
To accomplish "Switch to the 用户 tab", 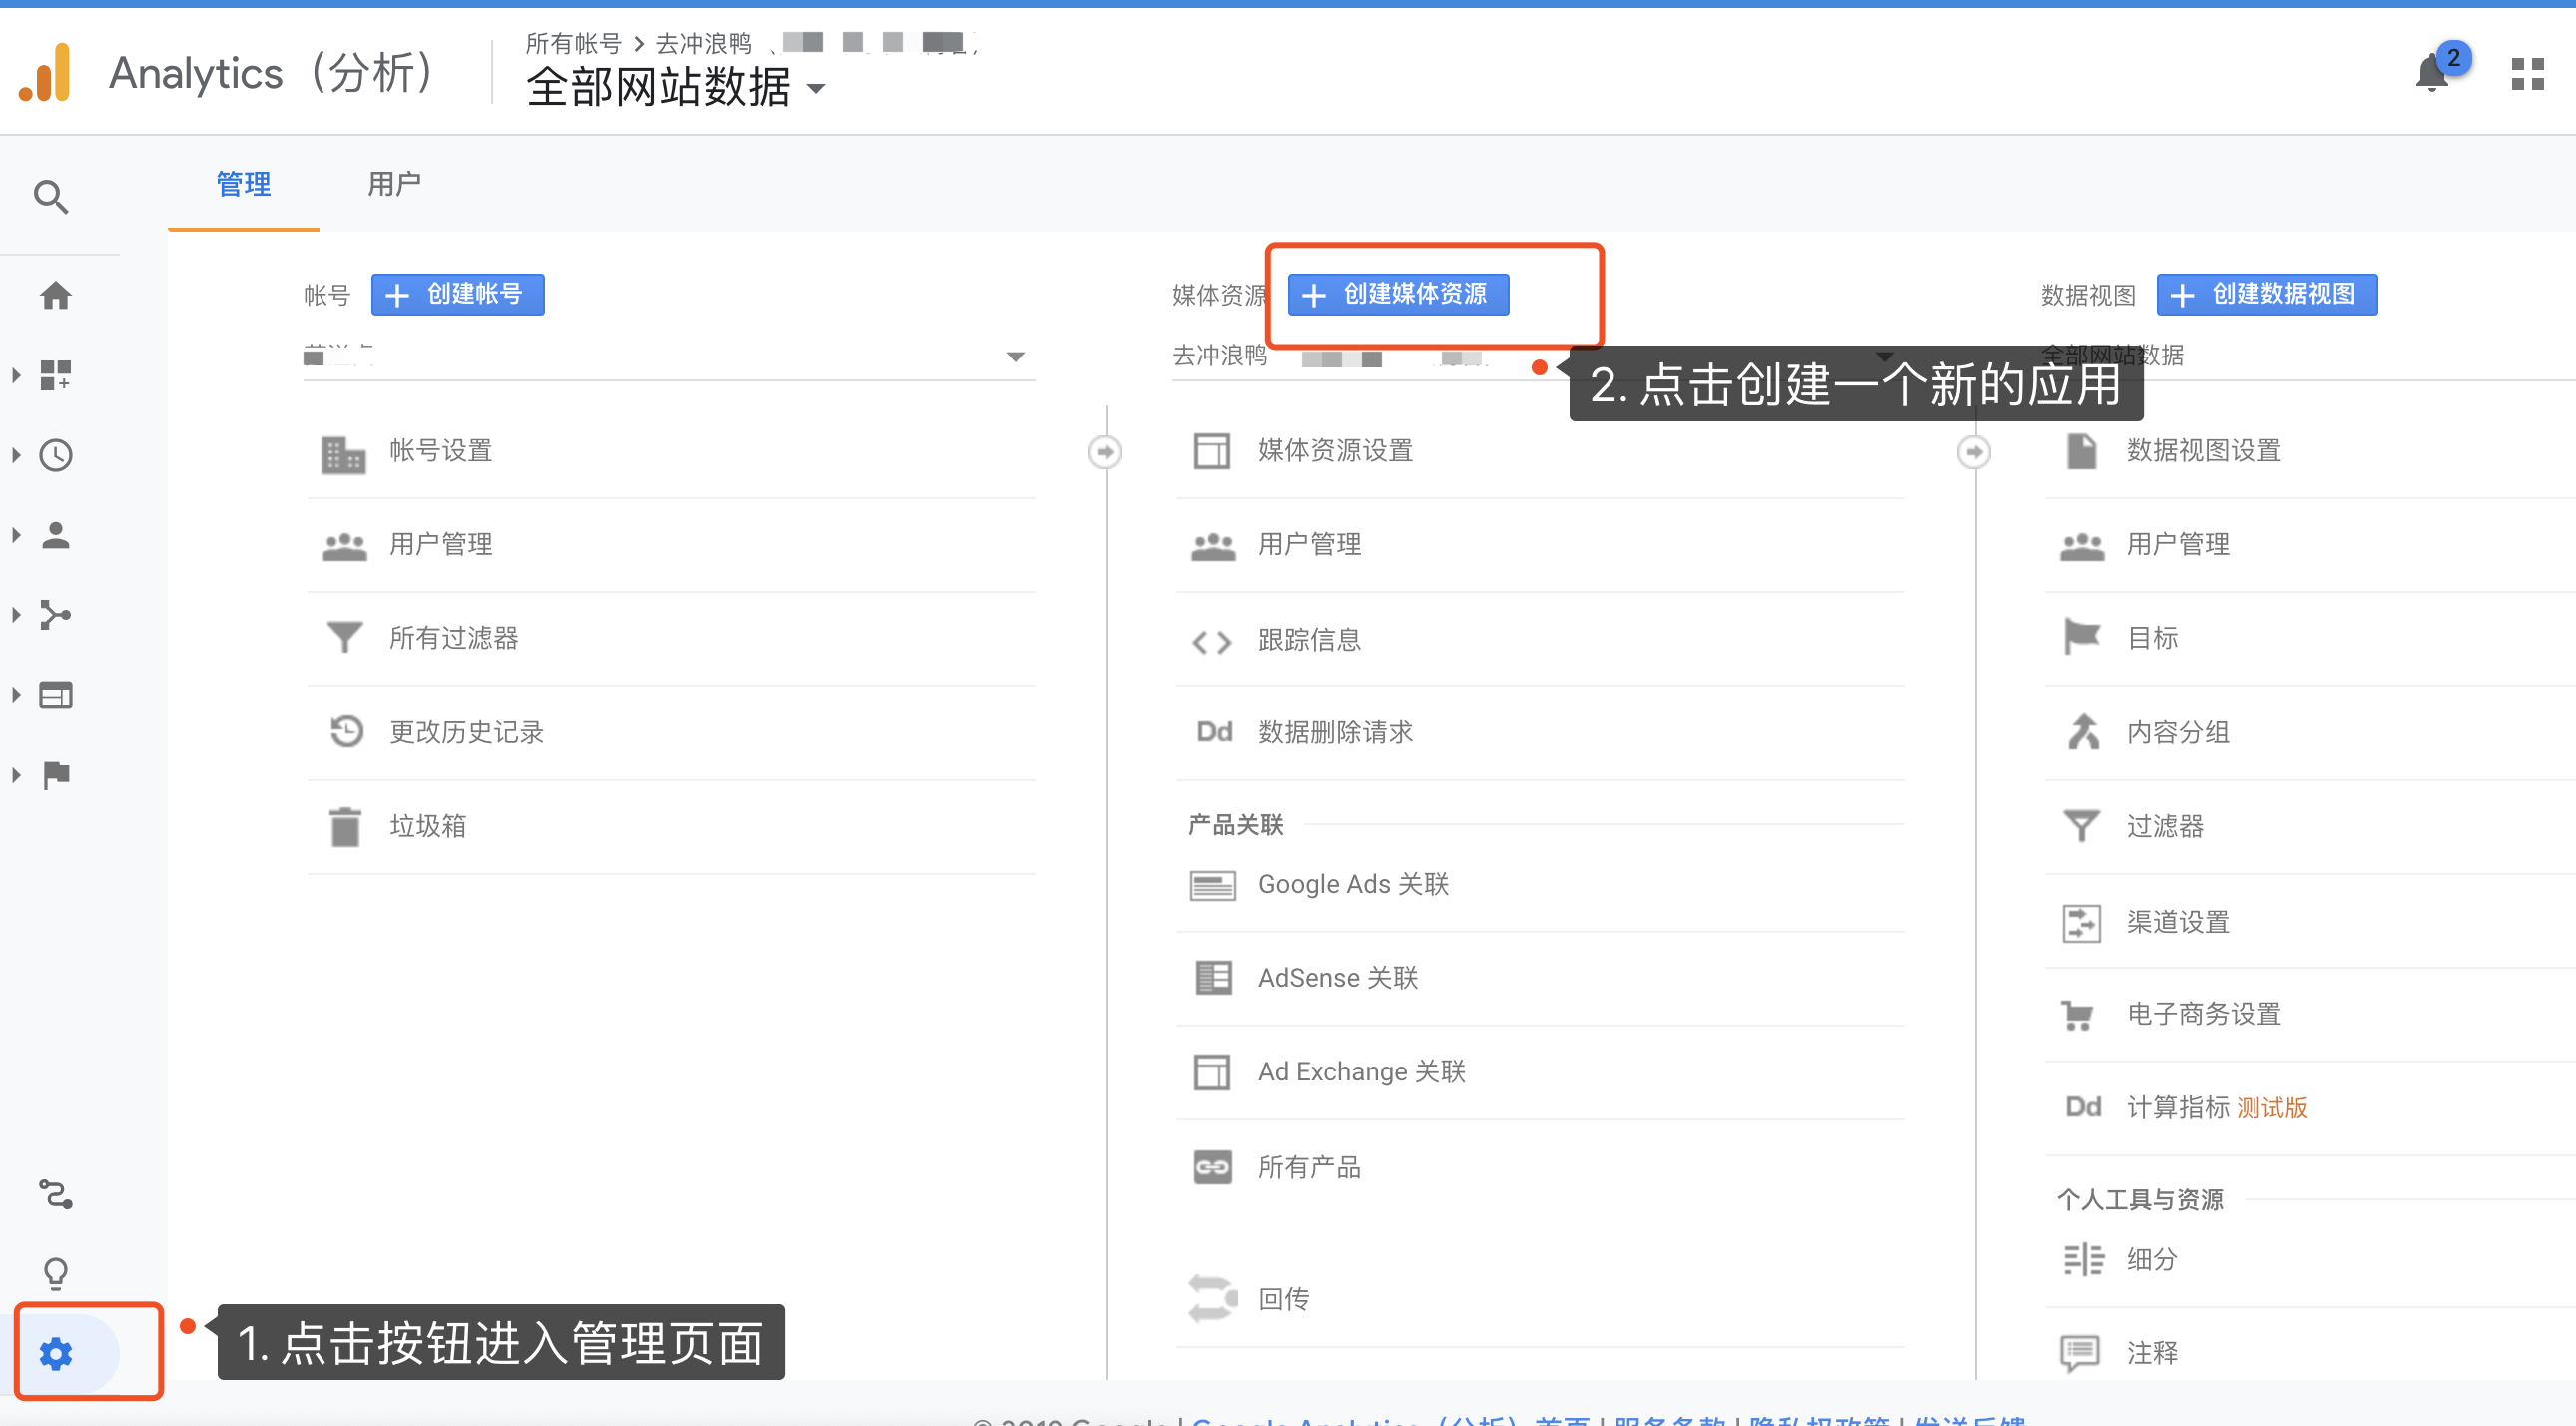I will pos(394,184).
